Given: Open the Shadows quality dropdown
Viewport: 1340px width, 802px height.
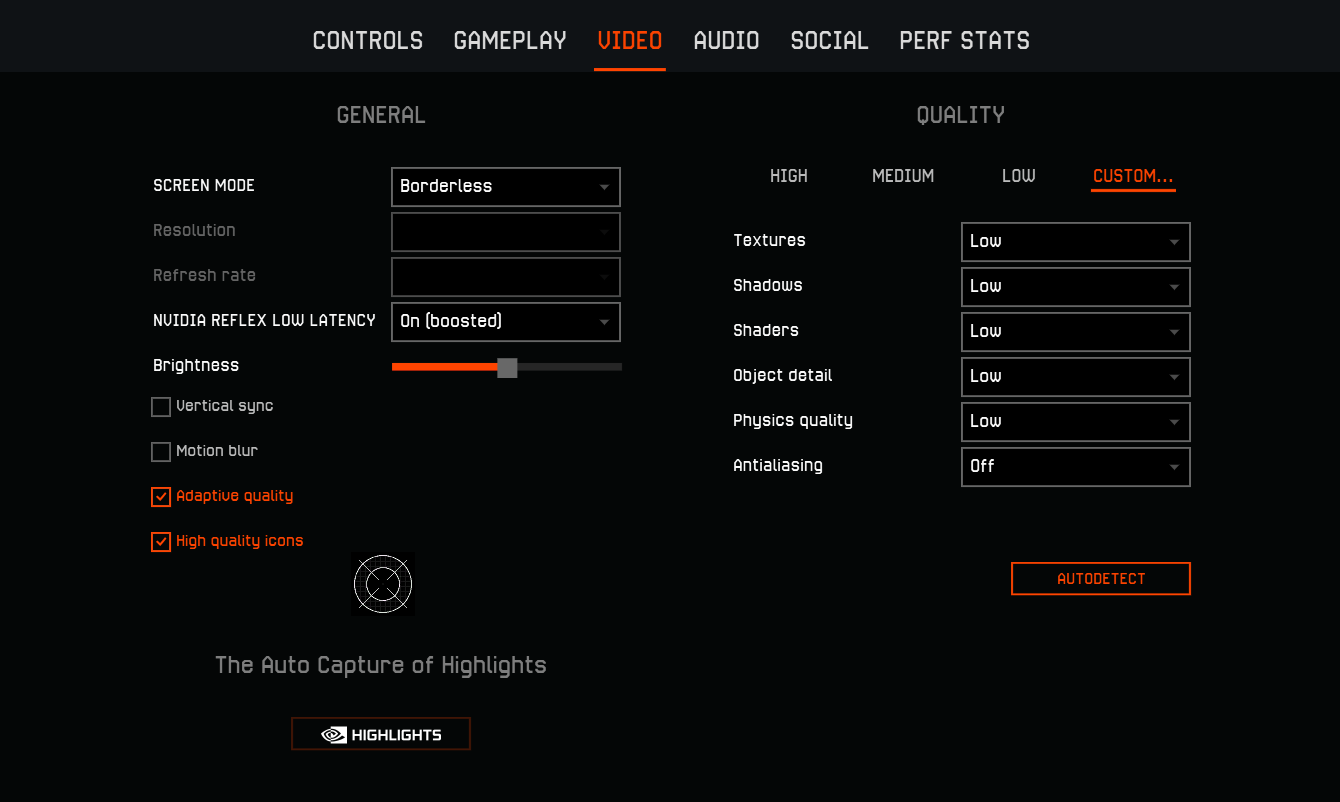Looking at the screenshot, I should point(1076,287).
